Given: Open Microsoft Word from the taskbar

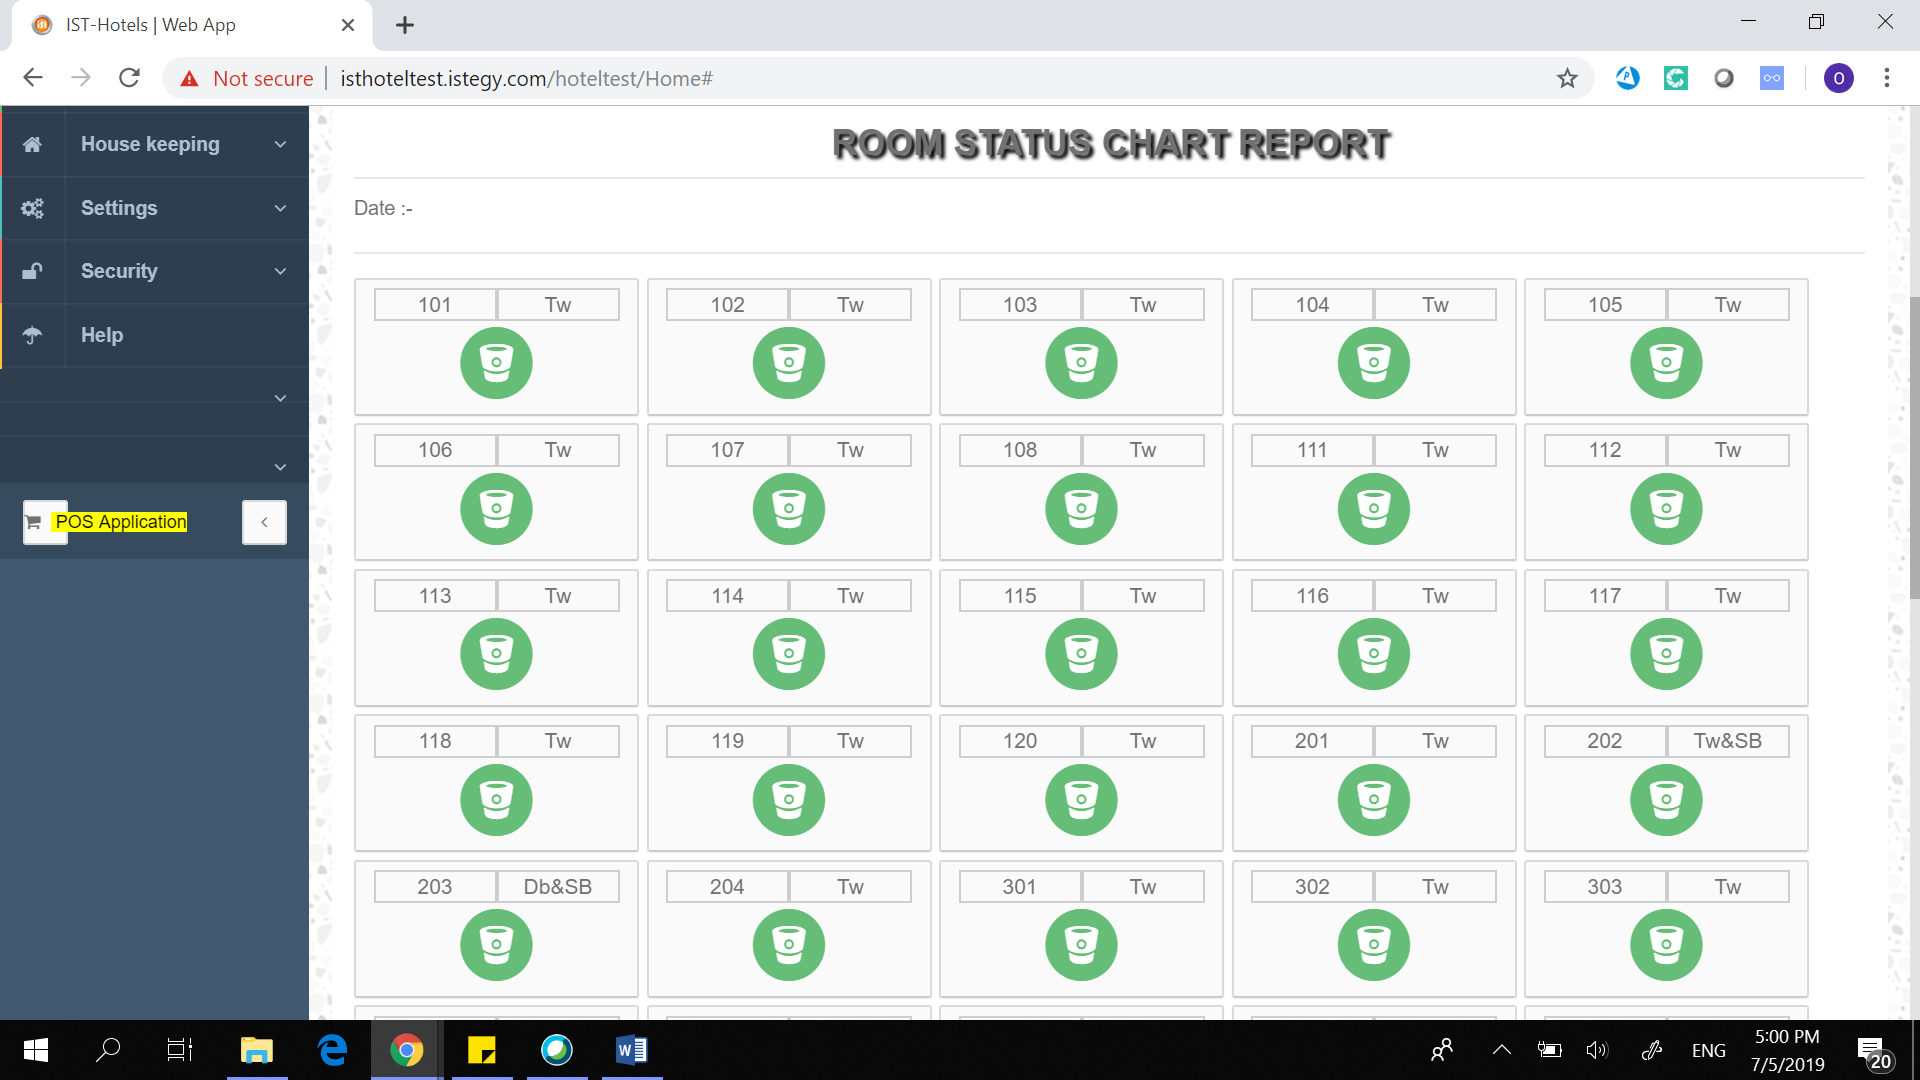Looking at the screenshot, I should pyautogui.click(x=631, y=1050).
